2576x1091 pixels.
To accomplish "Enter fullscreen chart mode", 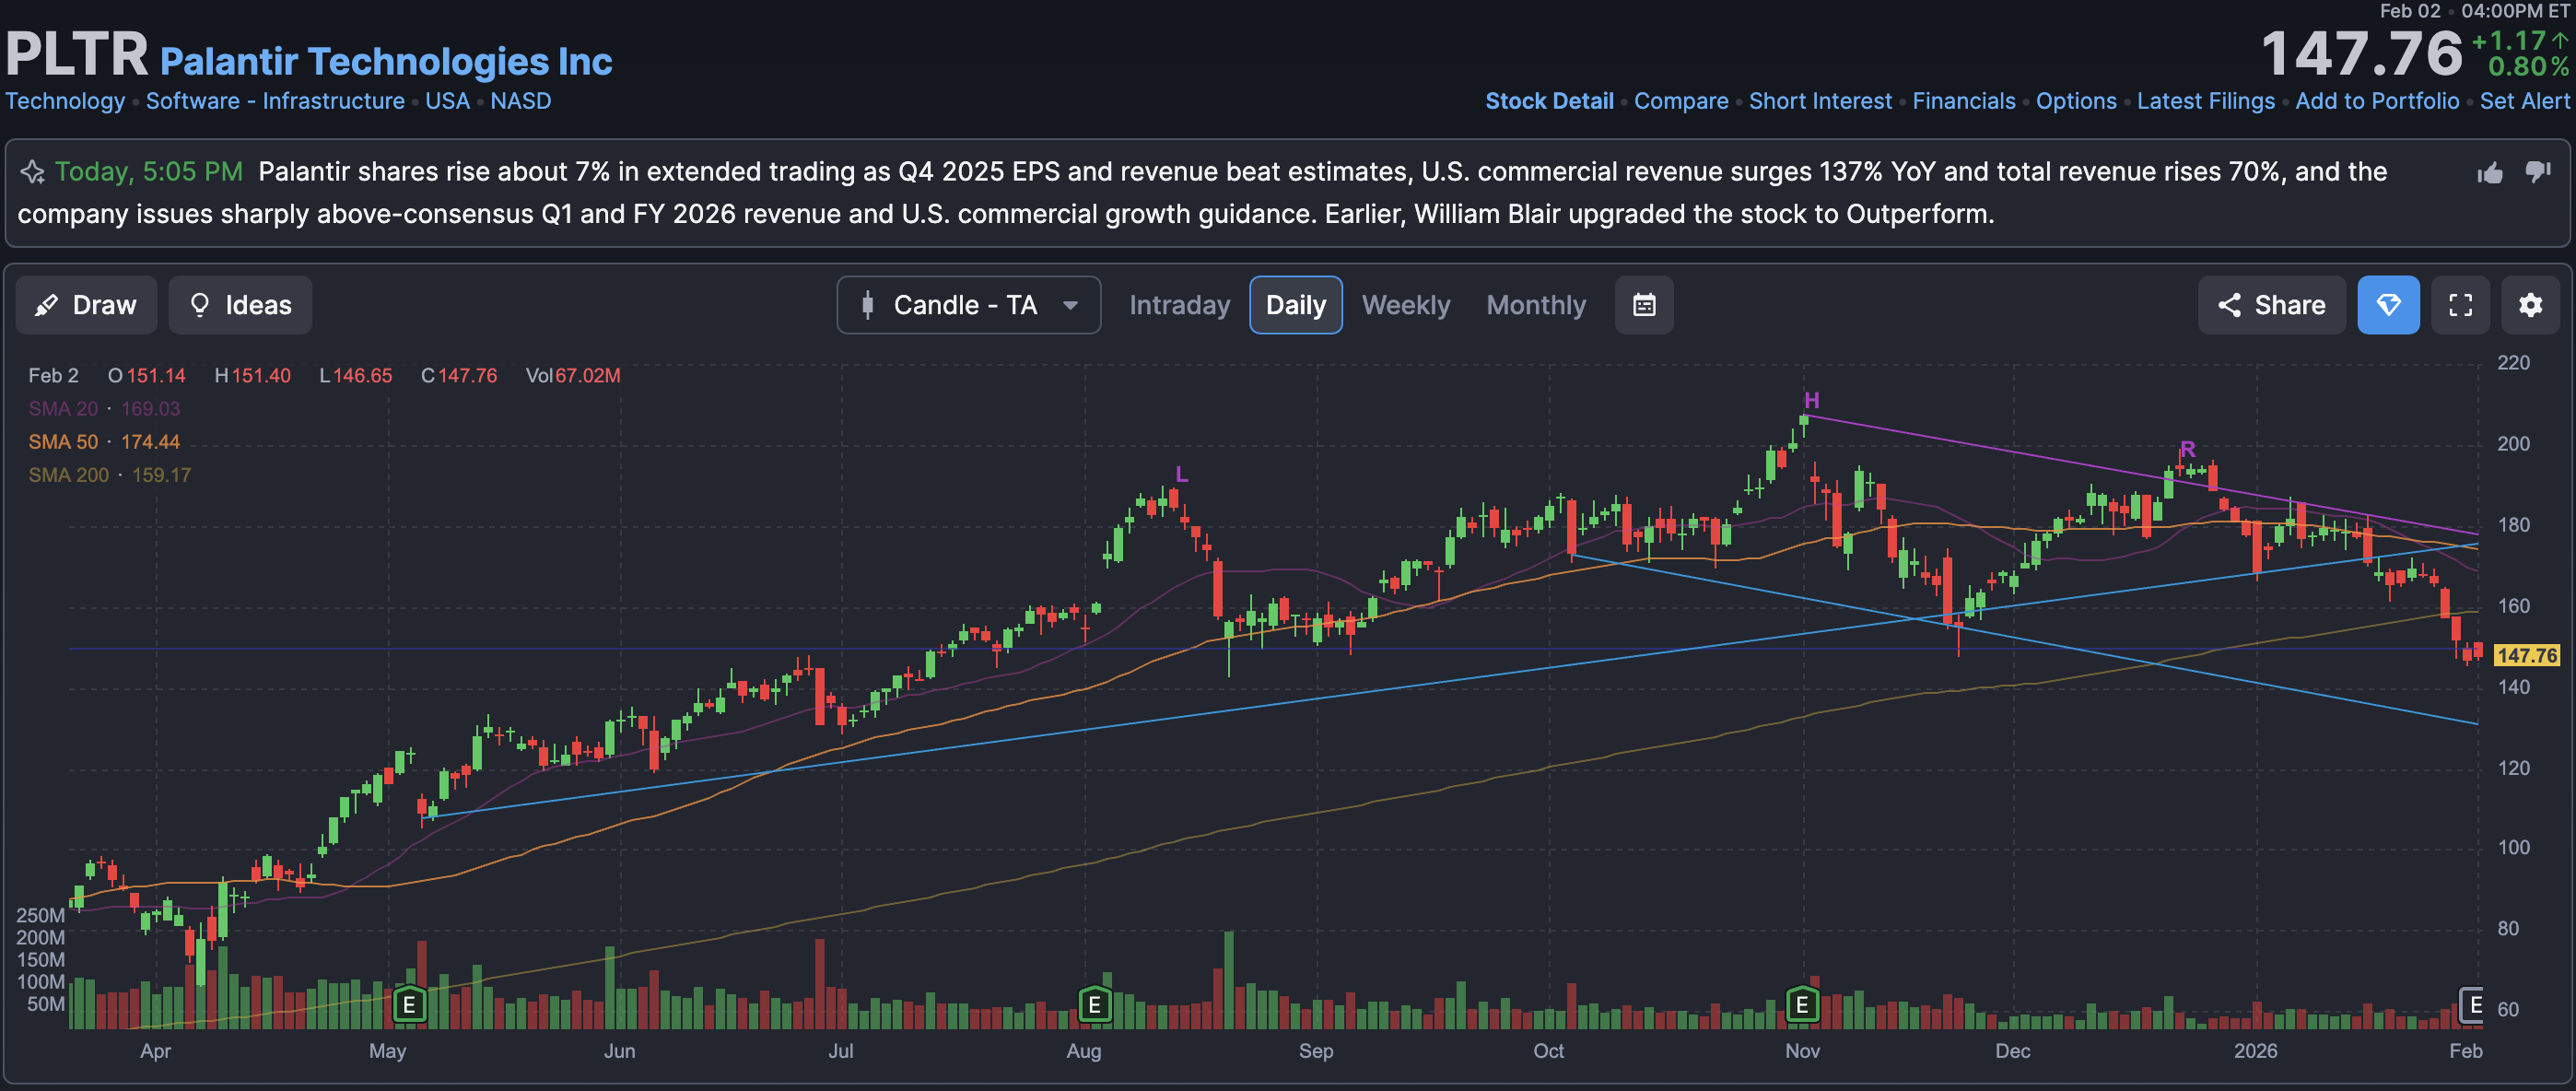I will pos(2460,305).
